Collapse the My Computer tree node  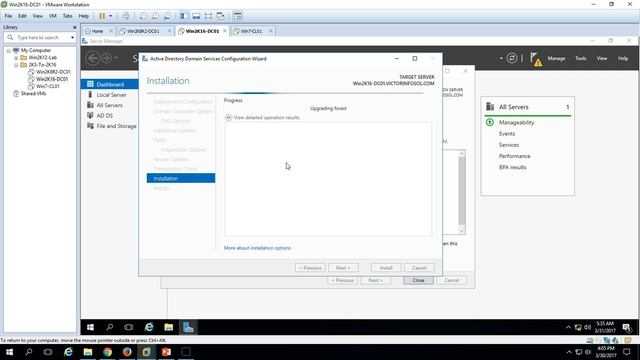pos(8,51)
